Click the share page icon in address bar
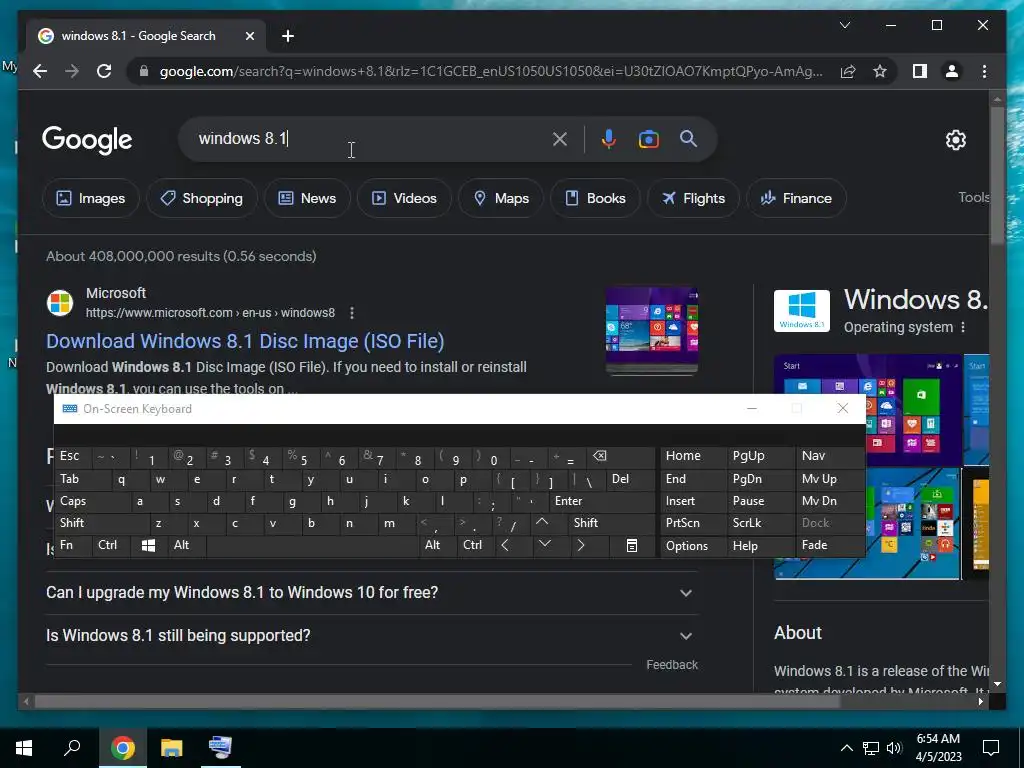1024x768 pixels. coord(848,71)
